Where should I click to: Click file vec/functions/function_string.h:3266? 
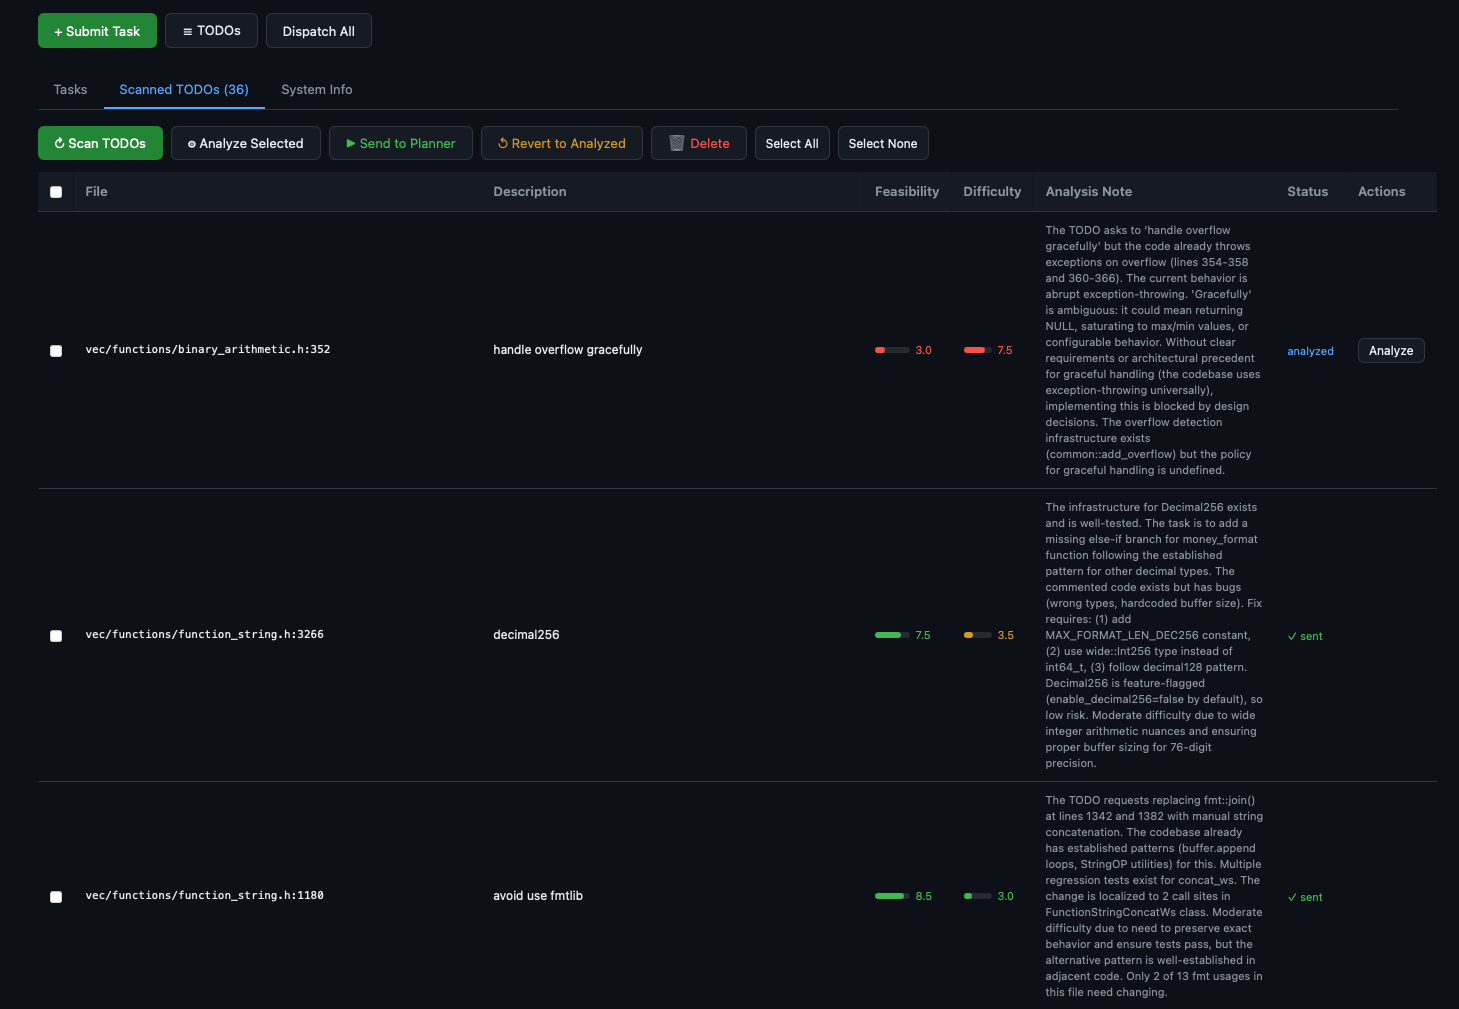[x=205, y=634]
